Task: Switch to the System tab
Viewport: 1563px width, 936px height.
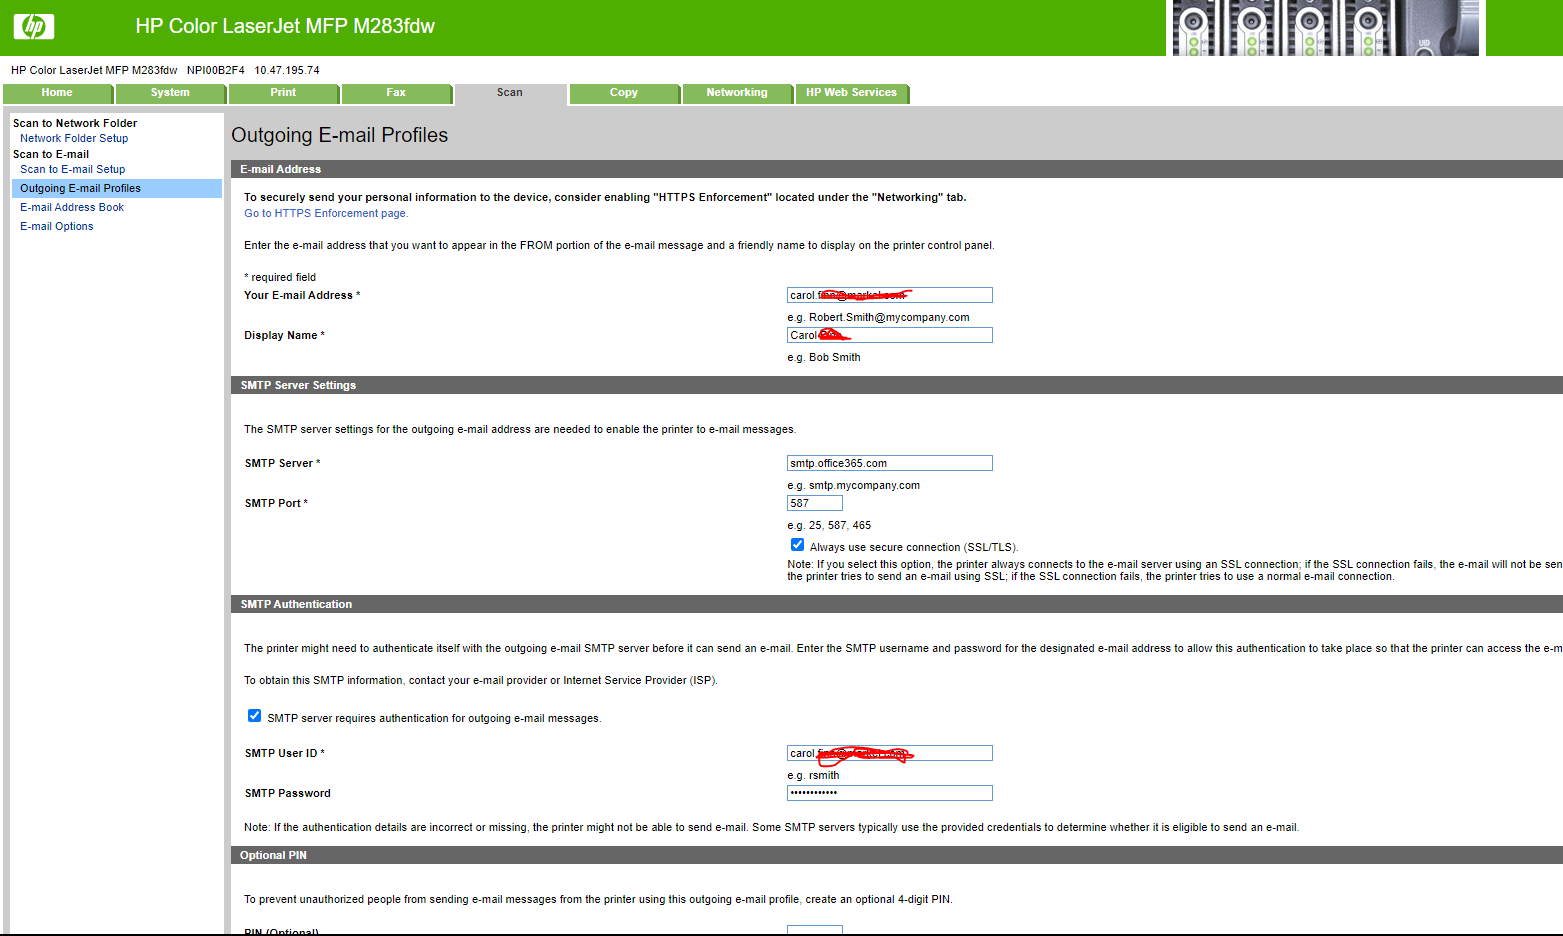Action: [170, 93]
